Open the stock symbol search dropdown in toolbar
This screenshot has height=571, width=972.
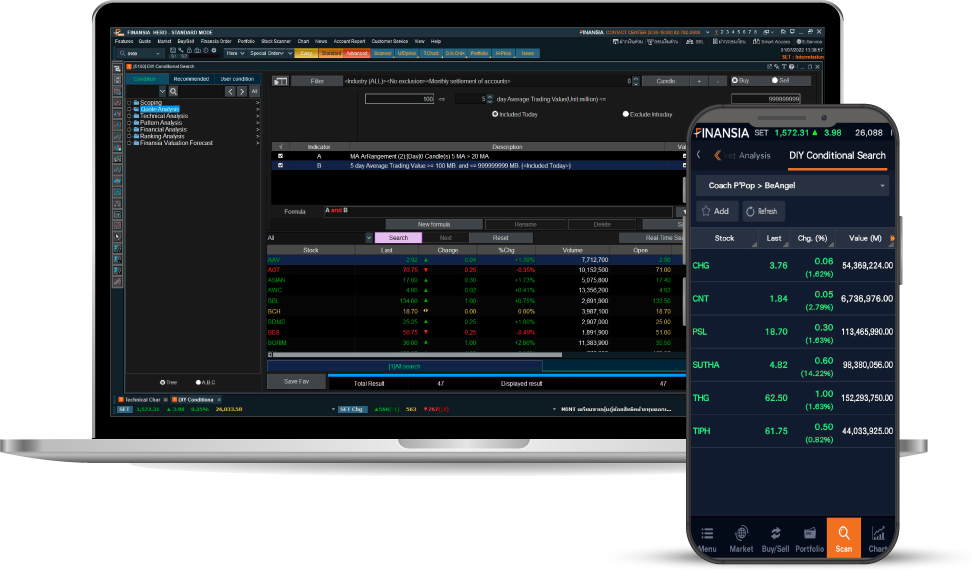click(x=157, y=54)
